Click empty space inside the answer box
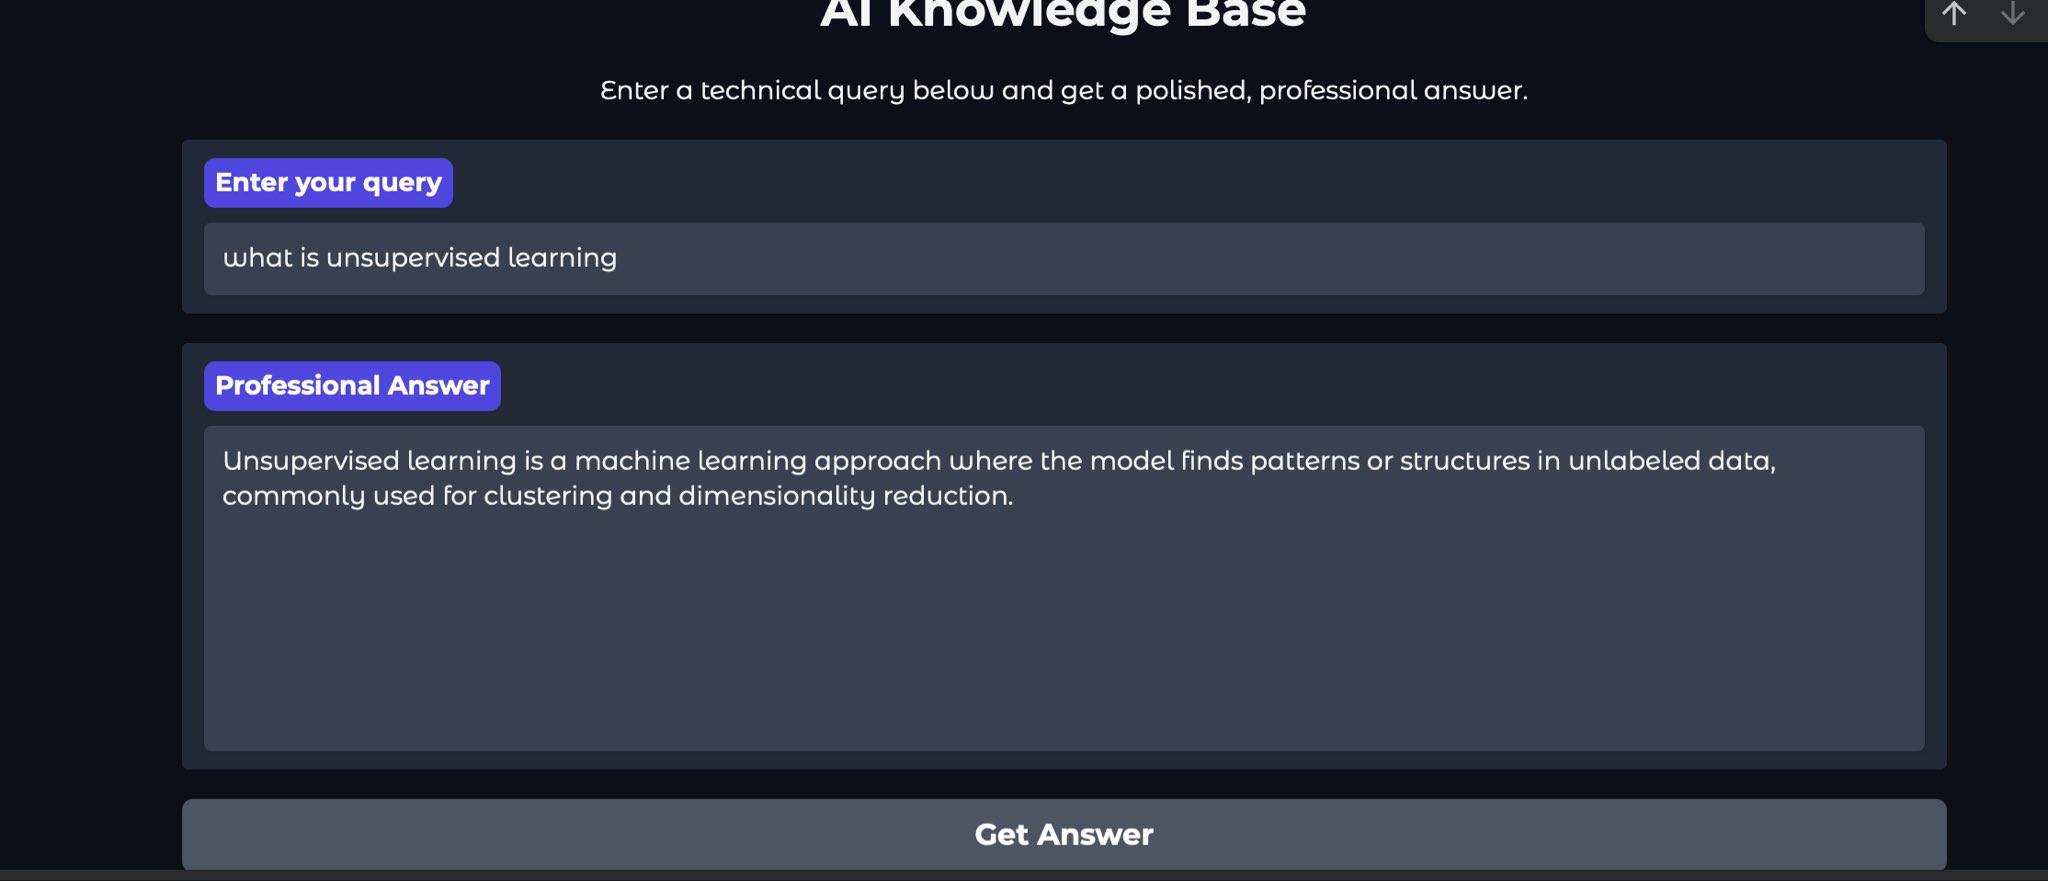The height and width of the screenshot is (881, 2048). point(1063,640)
